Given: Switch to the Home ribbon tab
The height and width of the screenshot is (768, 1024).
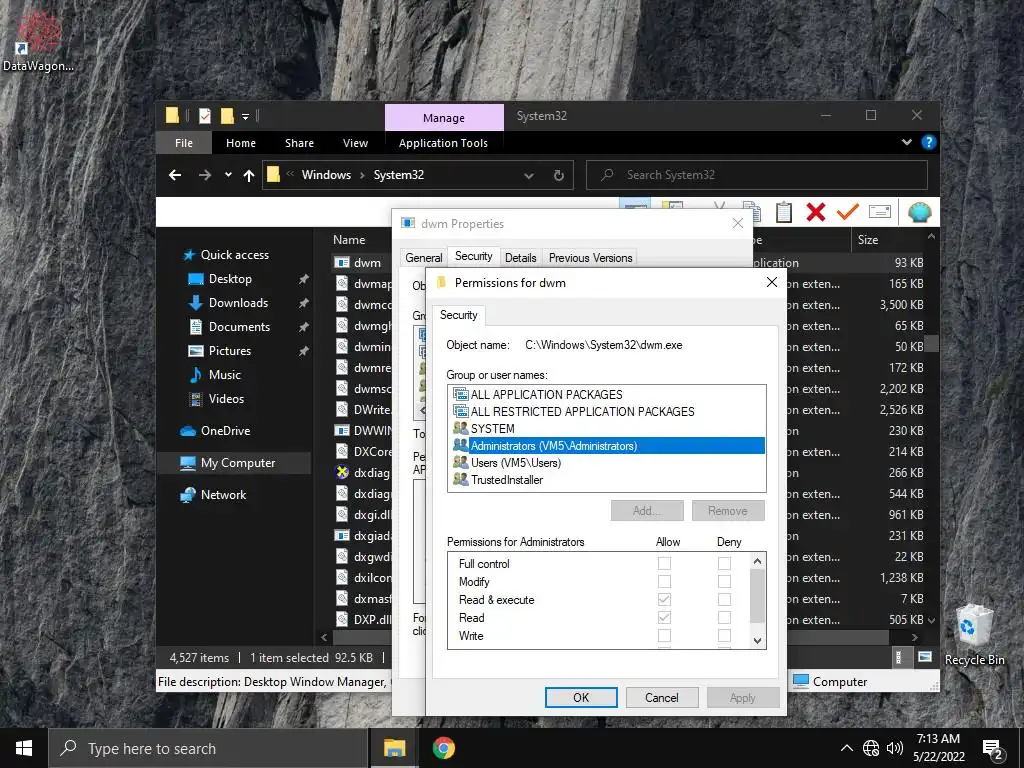Looking at the screenshot, I should point(241,143).
